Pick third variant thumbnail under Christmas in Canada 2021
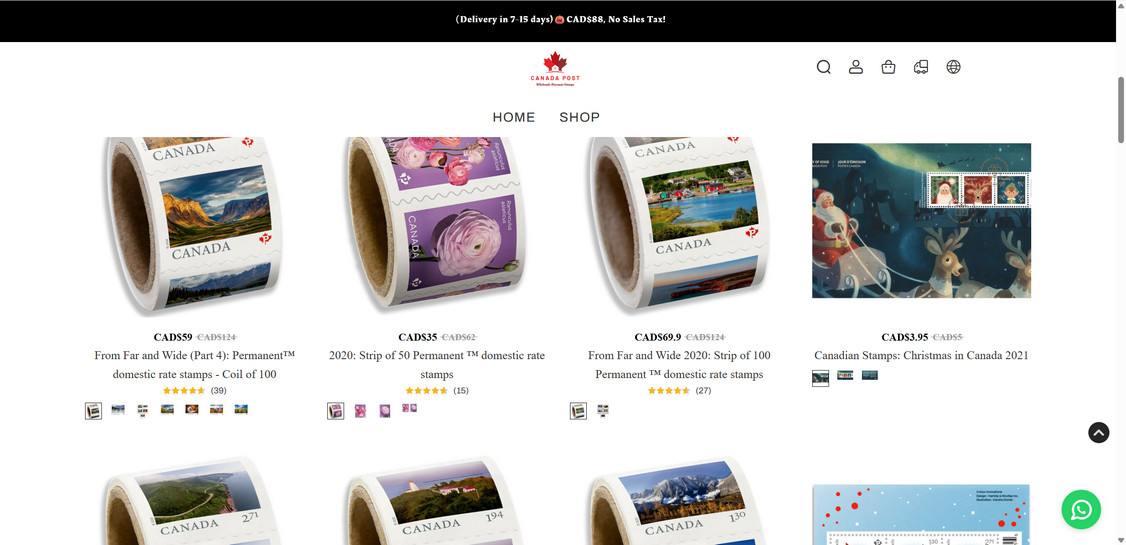Screen dimensions: 1126x545 point(870,375)
